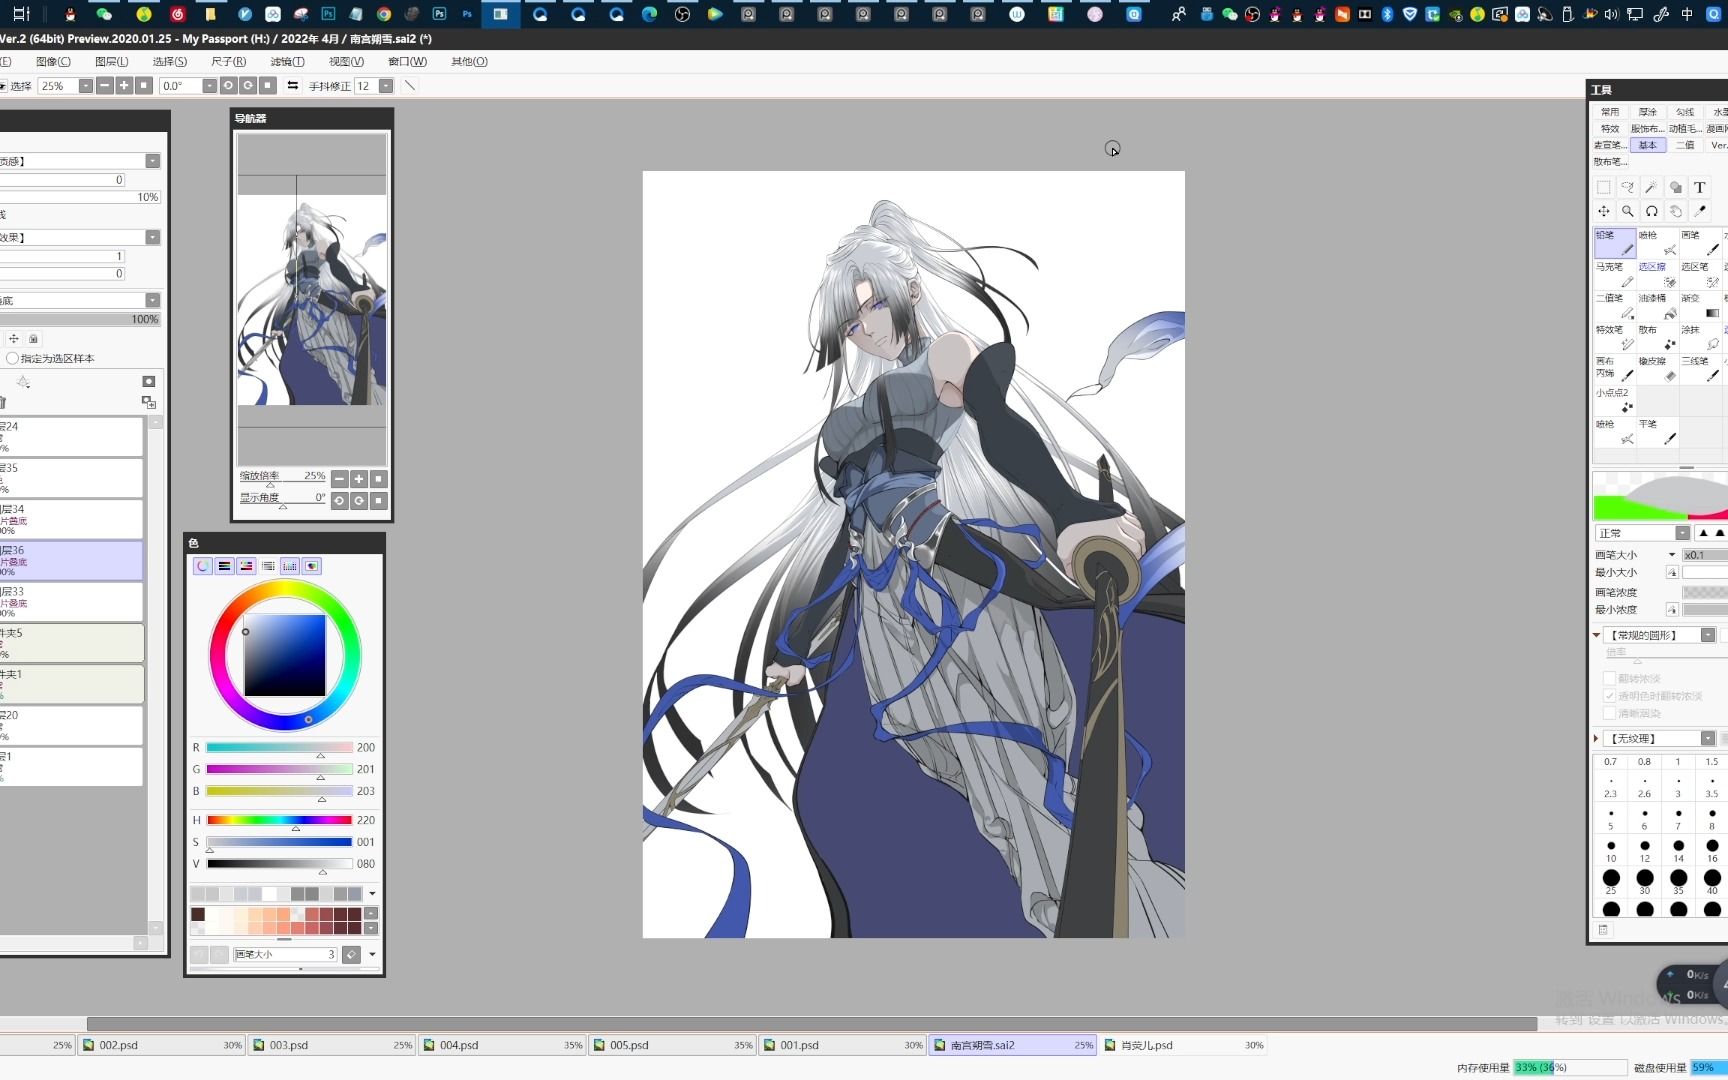Choose the 涂抹 smudge tool
Image resolution: width=1728 pixels, height=1080 pixels.
pyautogui.click(x=1700, y=337)
